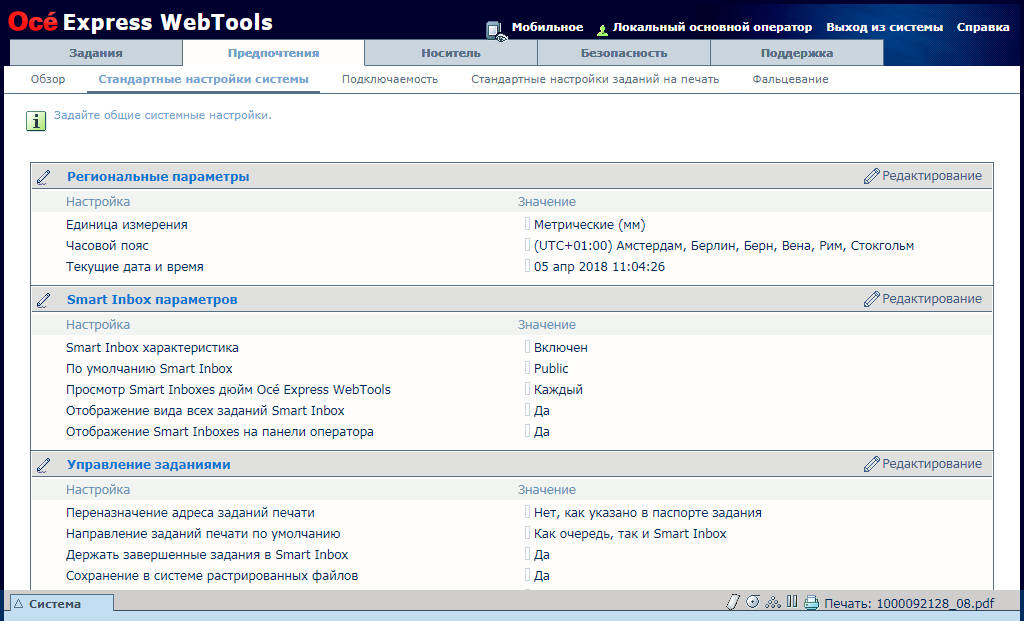
Task: Click the Региональные параметры section title
Action: 158,176
